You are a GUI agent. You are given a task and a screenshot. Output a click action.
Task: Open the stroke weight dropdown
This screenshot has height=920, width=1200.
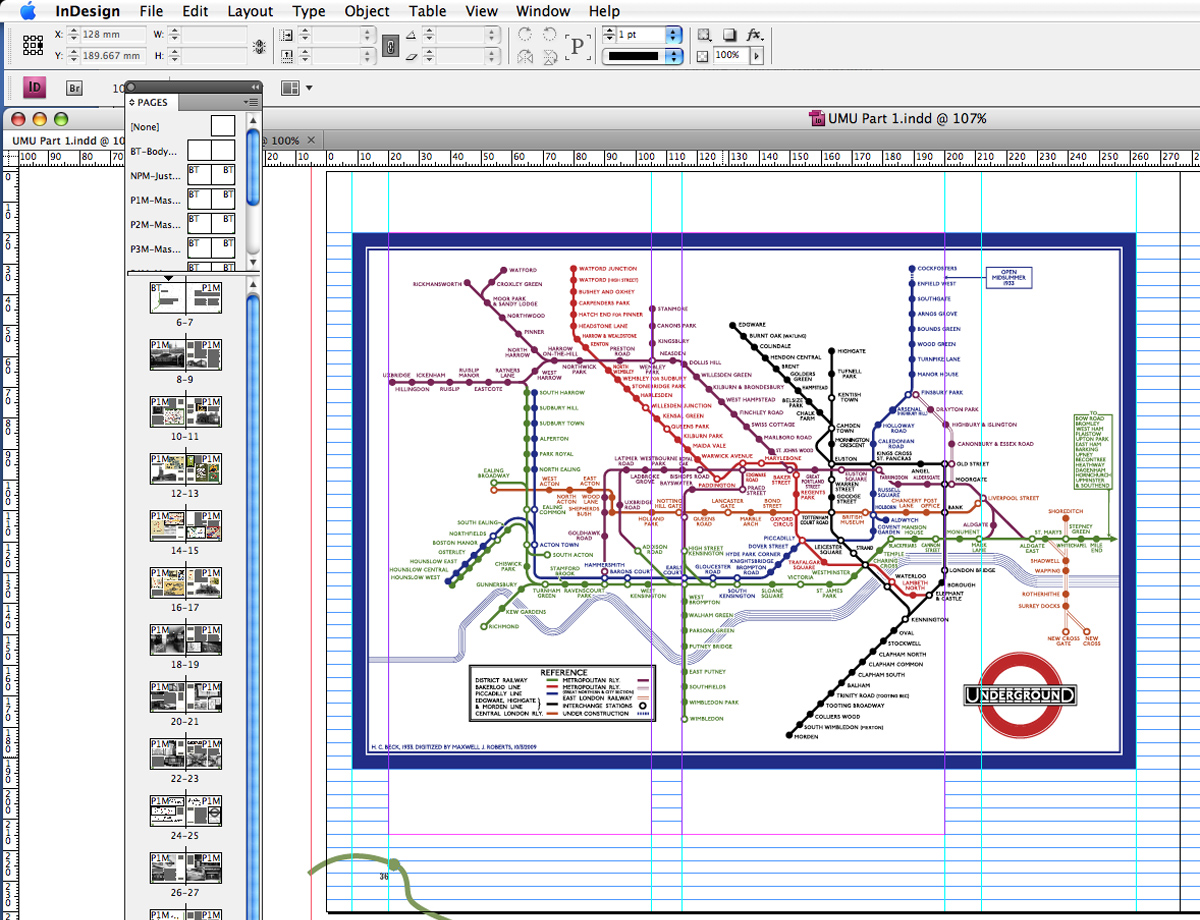click(673, 35)
